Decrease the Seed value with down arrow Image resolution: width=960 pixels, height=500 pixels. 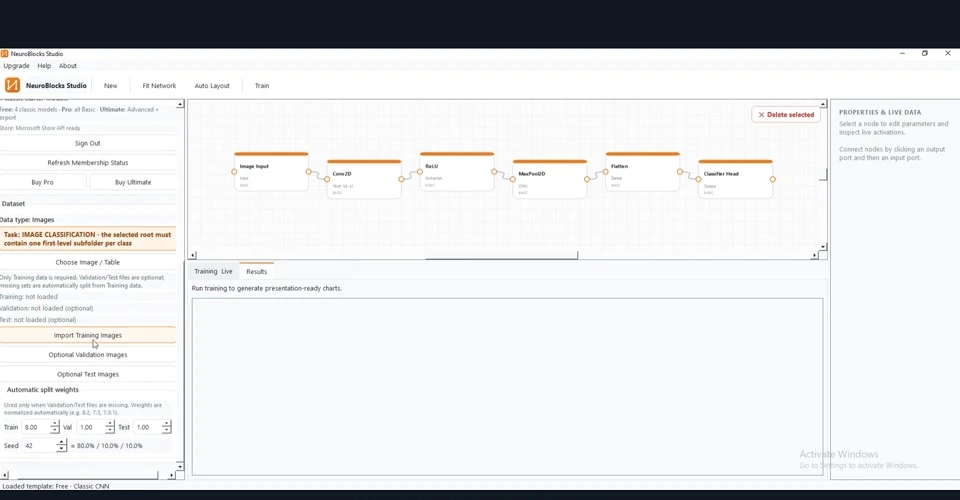pos(61,449)
